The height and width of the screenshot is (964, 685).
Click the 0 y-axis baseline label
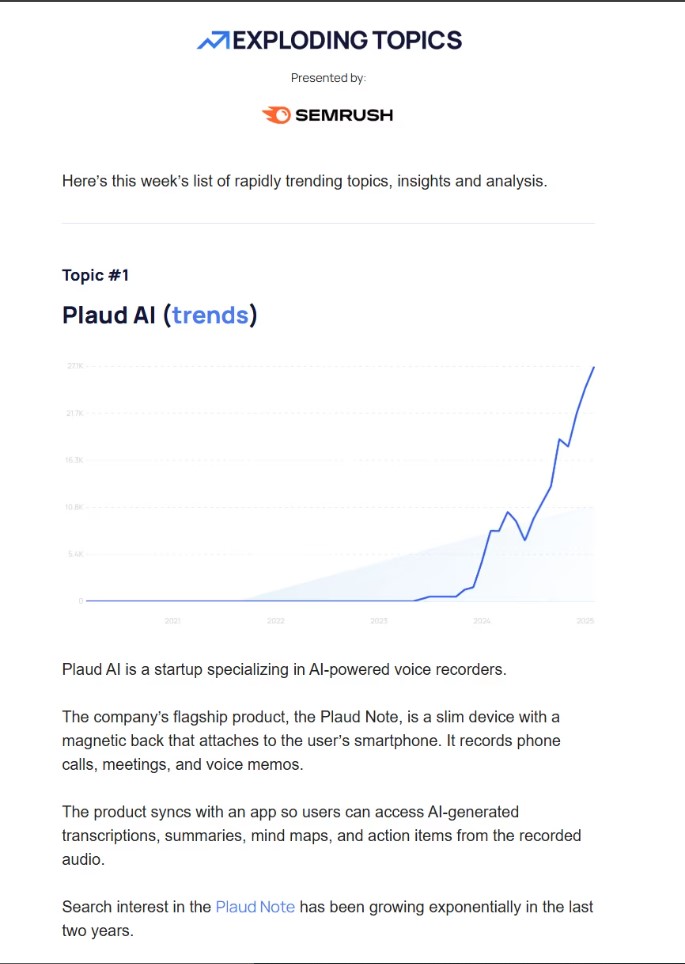[x=81, y=601]
